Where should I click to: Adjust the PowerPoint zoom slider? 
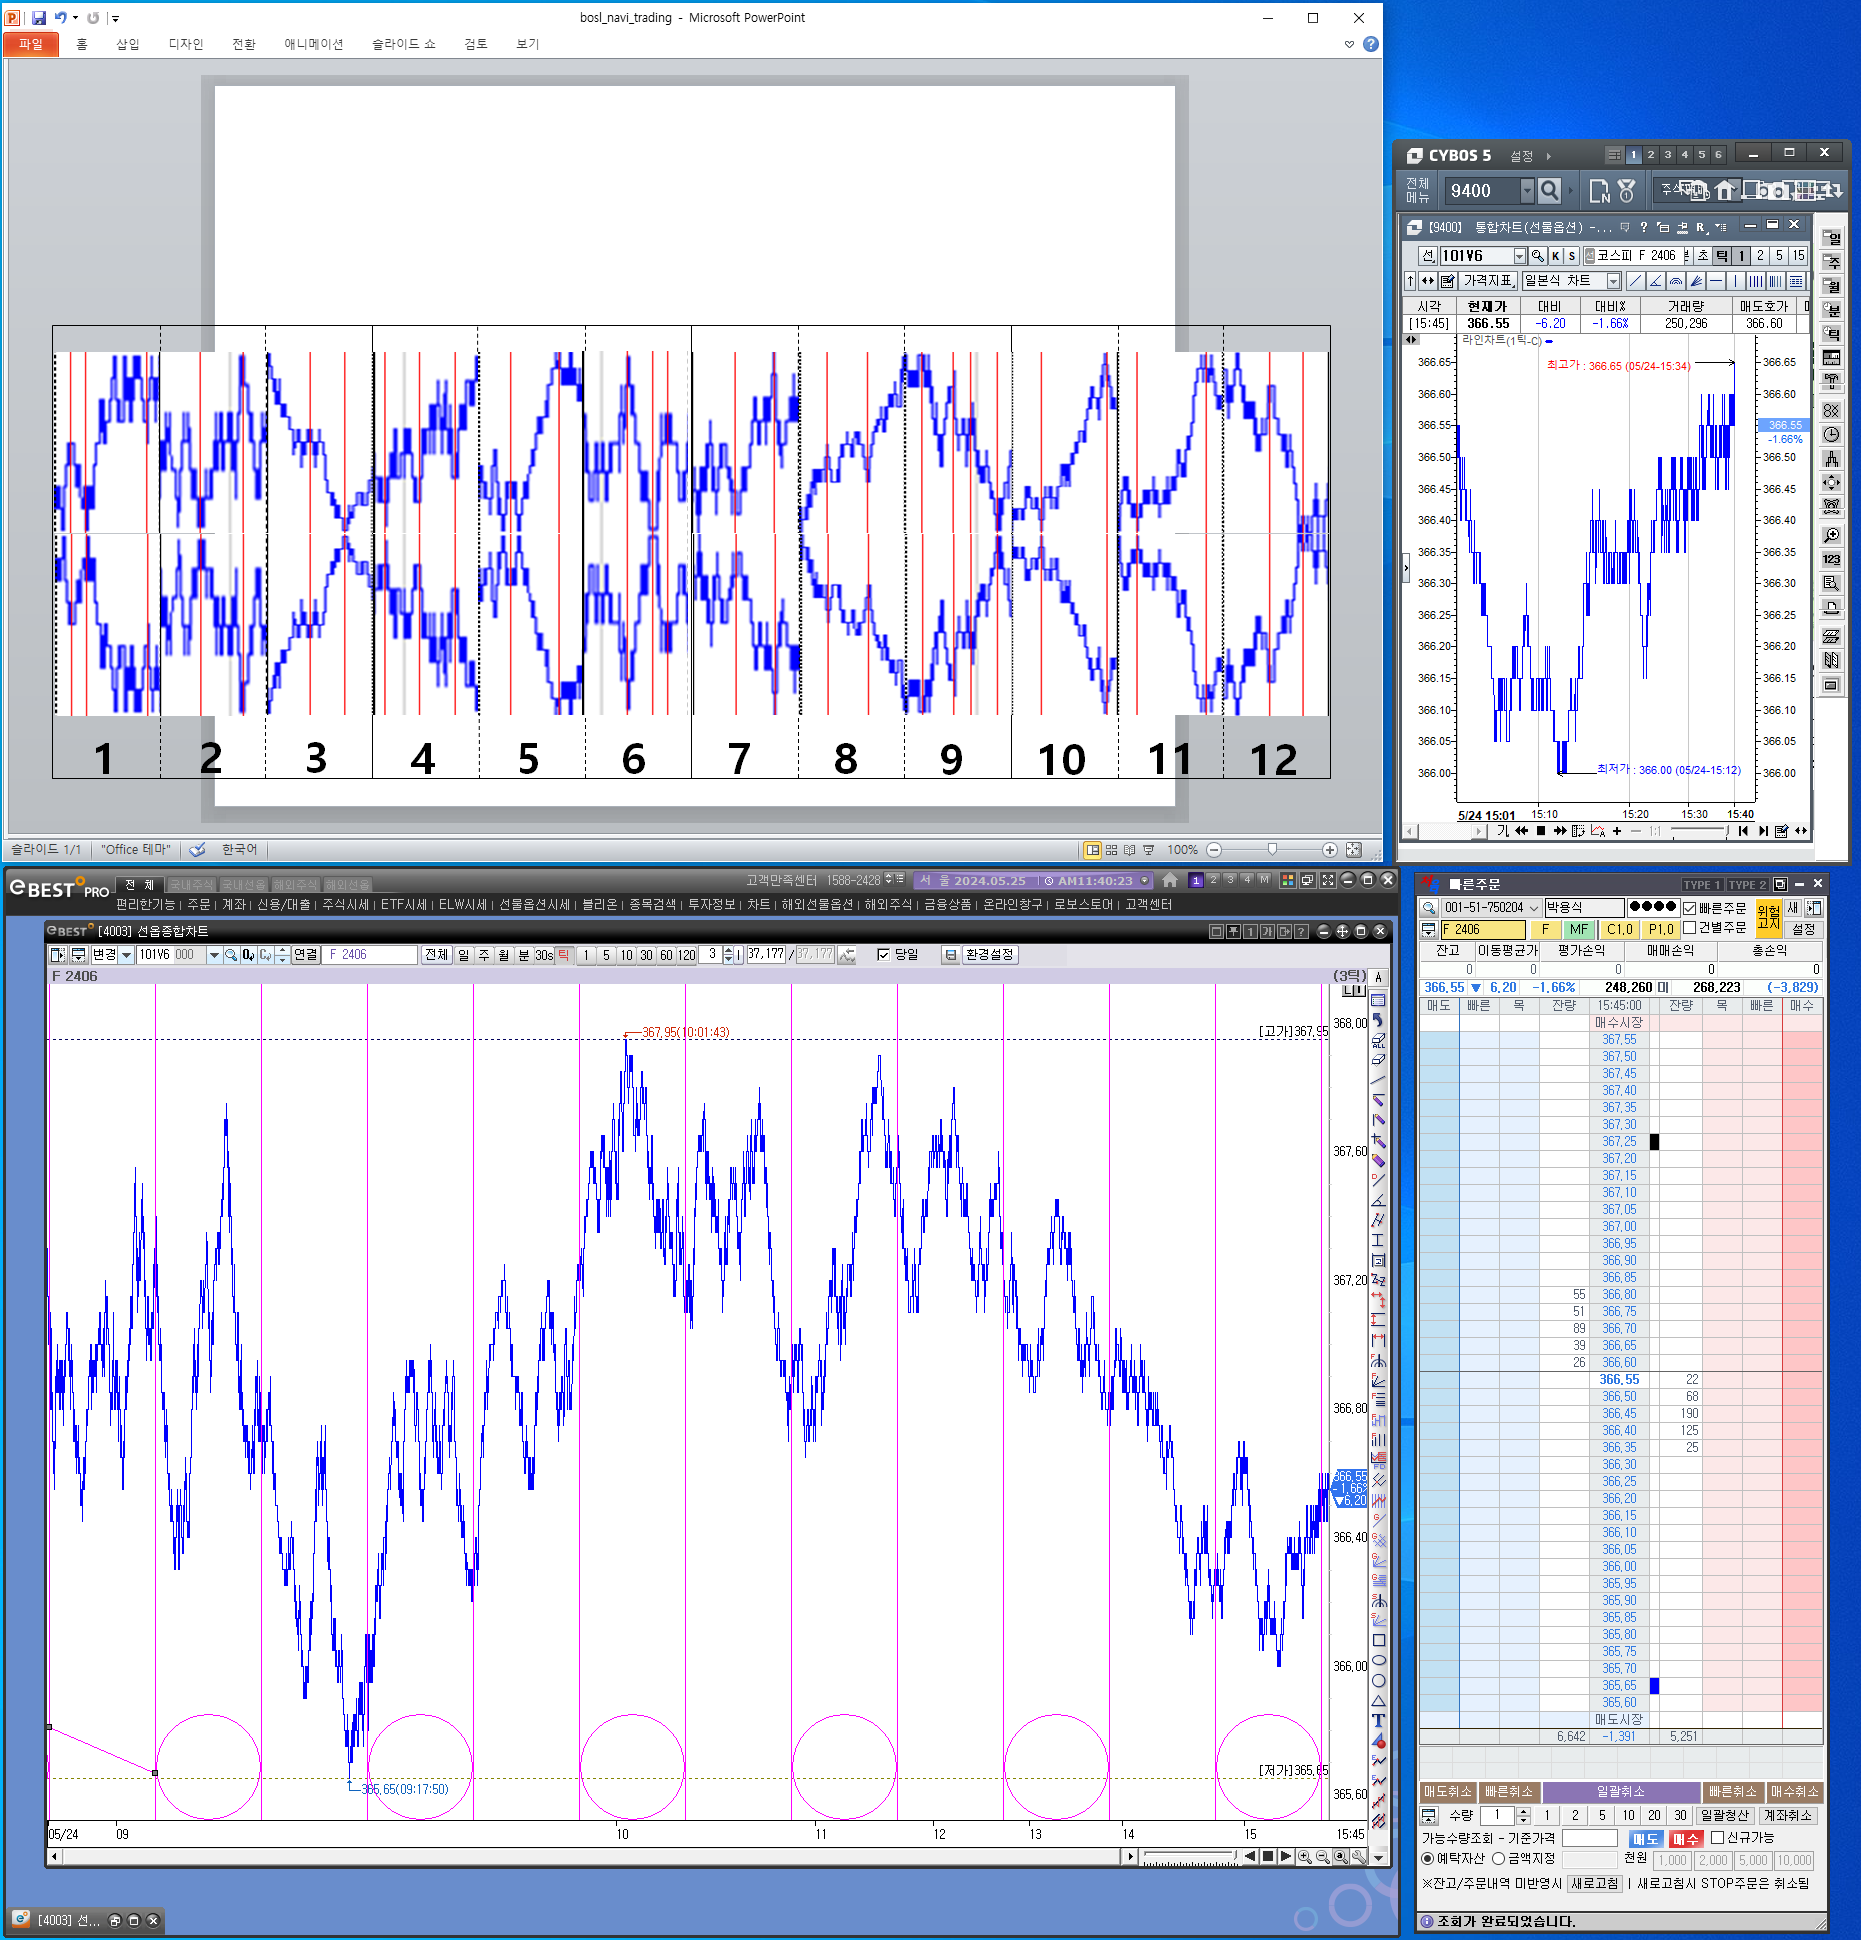coord(1272,850)
